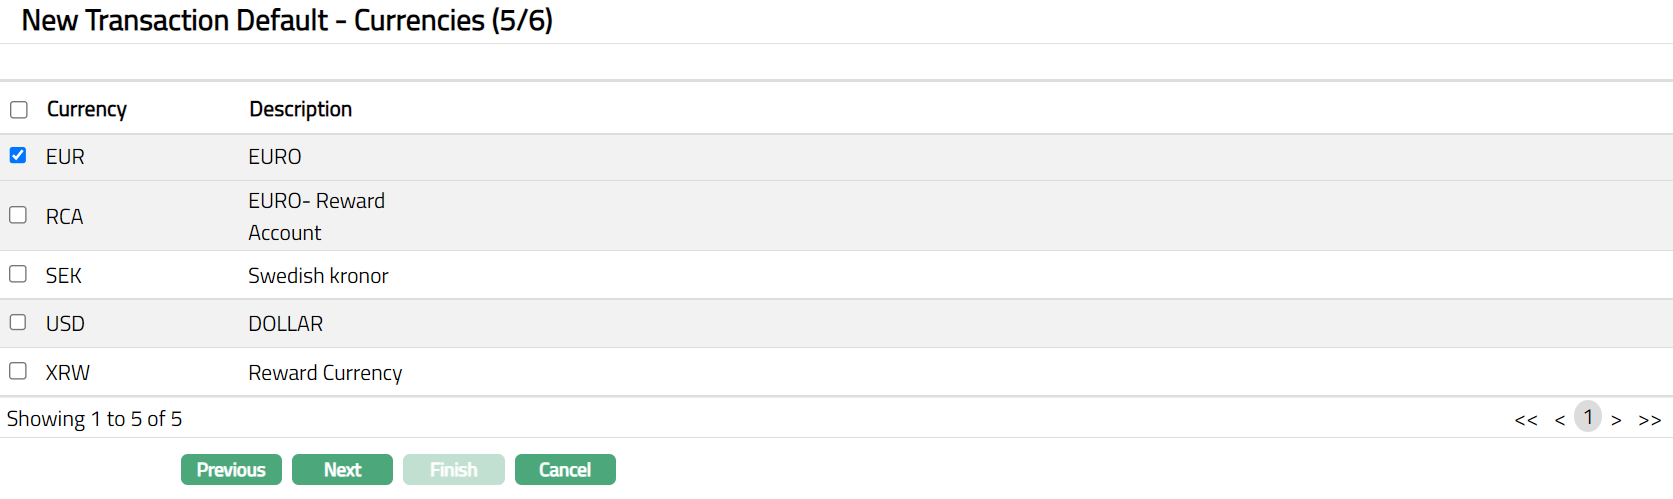Select the USD currency checkbox
Viewport: 1673px width, 499px height.
pos(18,322)
